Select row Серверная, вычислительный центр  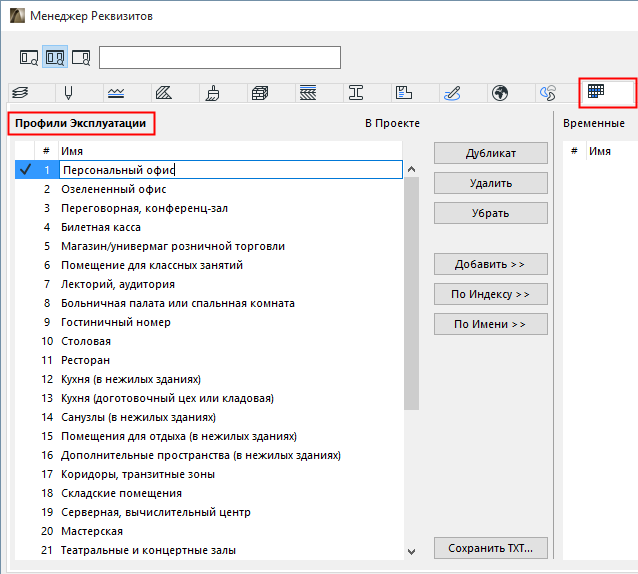pyautogui.click(x=208, y=512)
